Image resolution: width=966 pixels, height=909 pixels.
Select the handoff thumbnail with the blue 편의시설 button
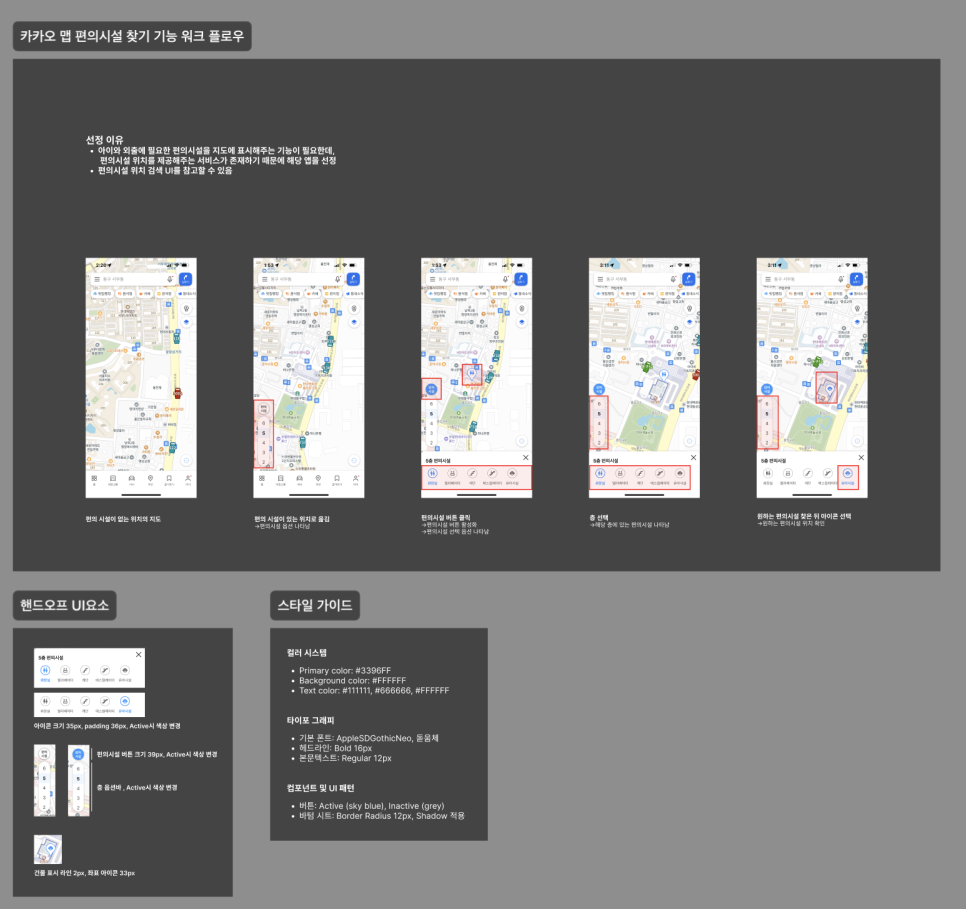coord(79,780)
